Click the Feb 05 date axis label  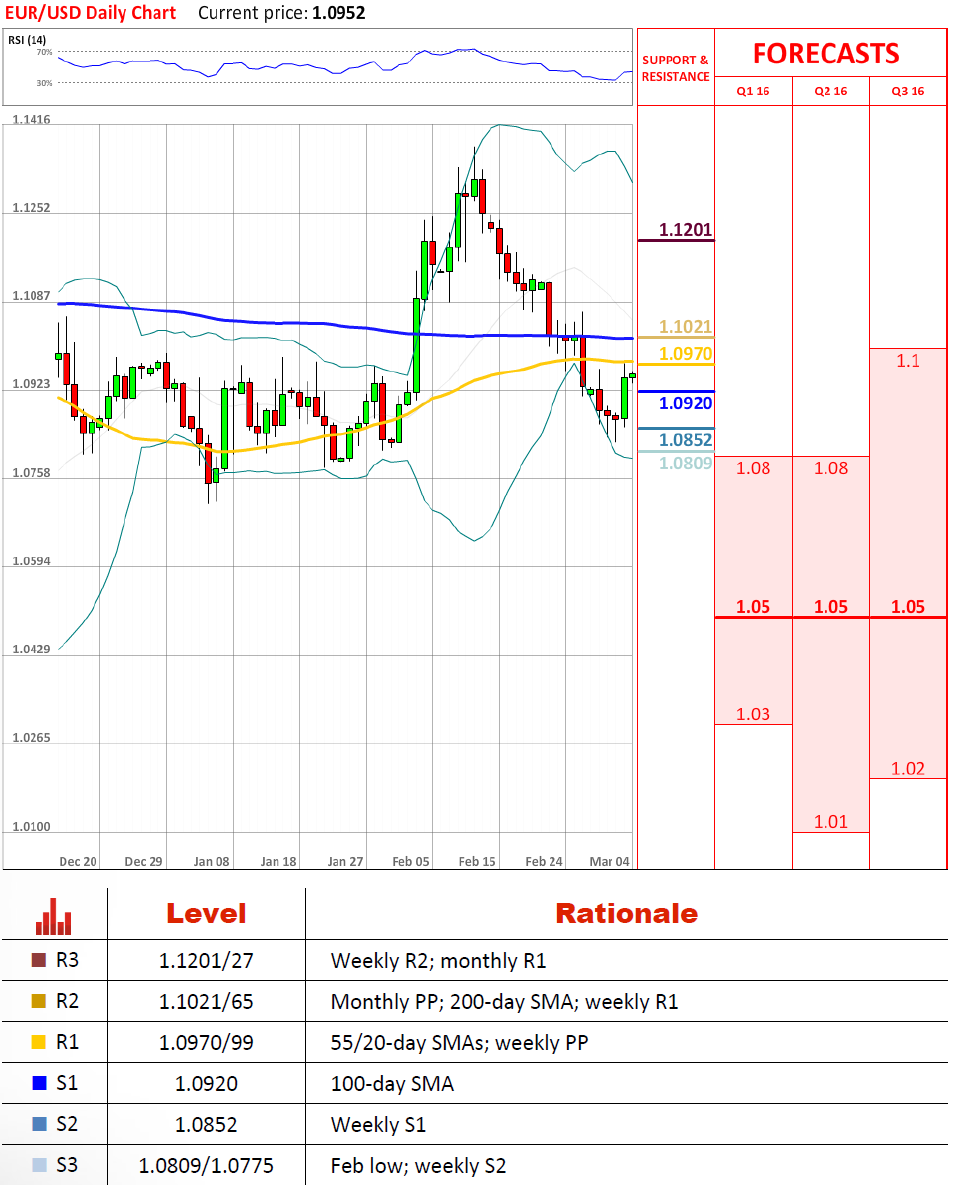pyautogui.click(x=411, y=862)
